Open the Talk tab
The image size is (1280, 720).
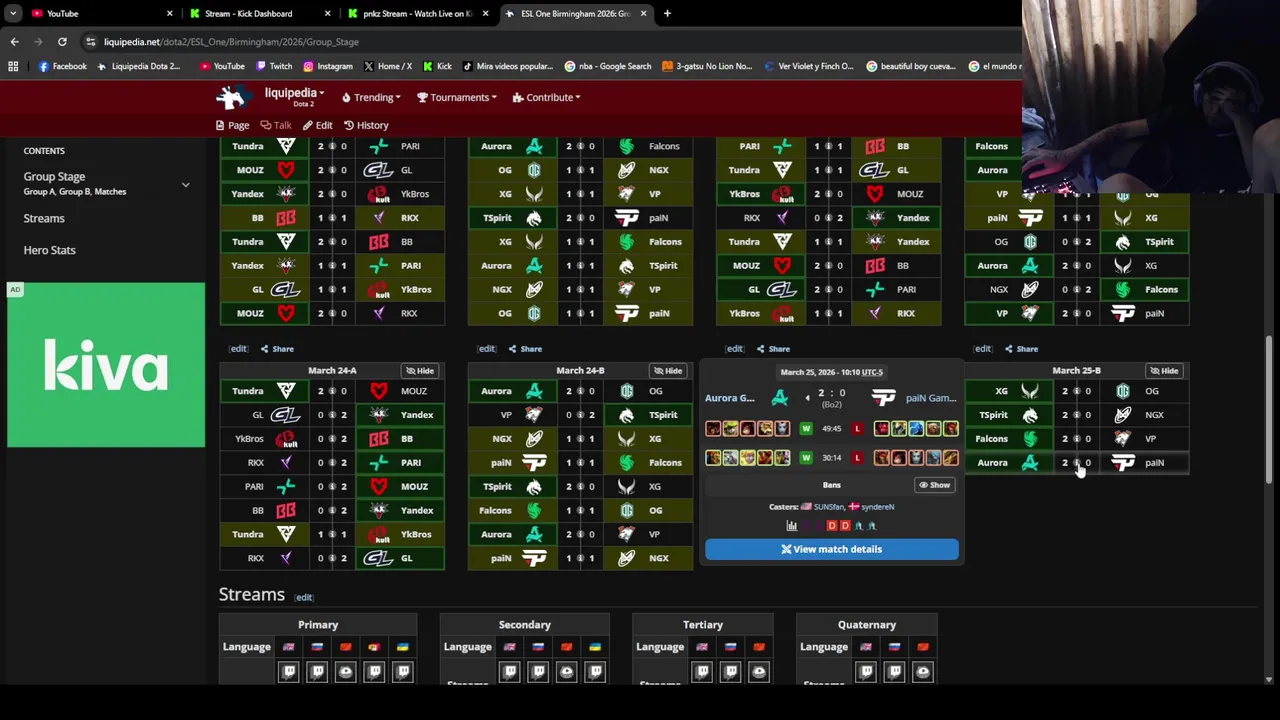pyautogui.click(x=275, y=125)
